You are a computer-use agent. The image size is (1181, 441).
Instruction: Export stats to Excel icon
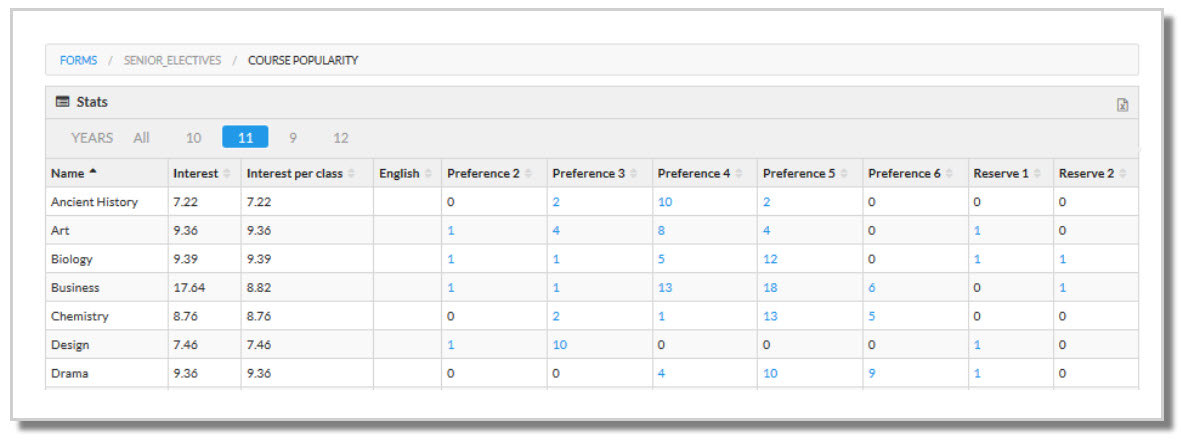tap(1122, 105)
